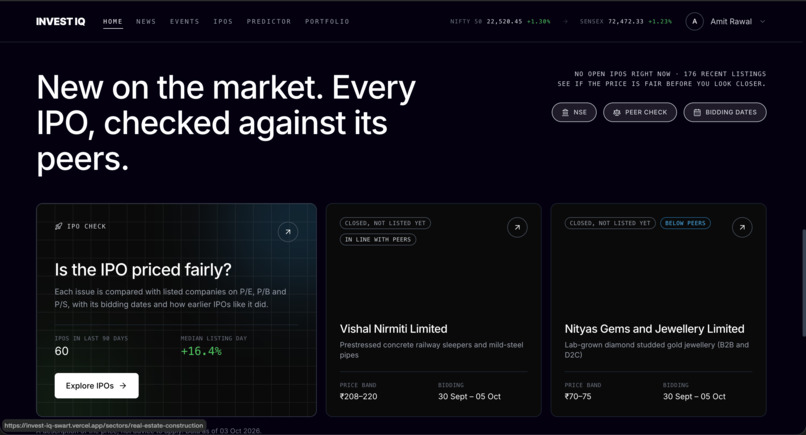Open Vishal Nirmiti card arrow icon

517,227
